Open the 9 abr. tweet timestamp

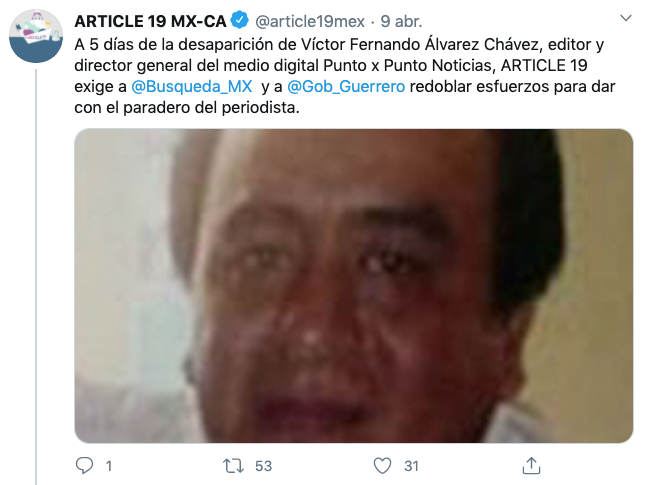[401, 21]
